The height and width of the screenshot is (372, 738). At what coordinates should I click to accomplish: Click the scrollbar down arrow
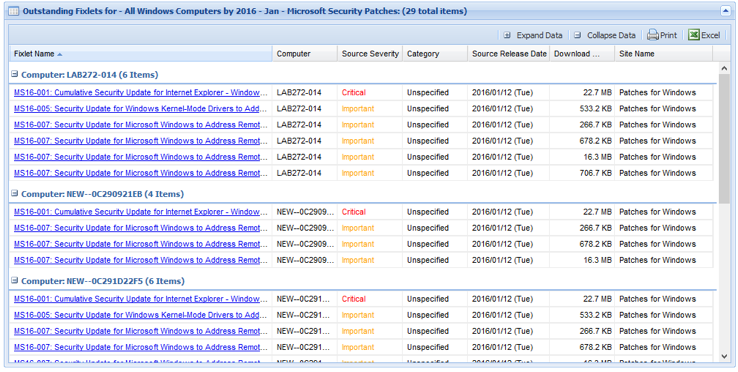724,356
